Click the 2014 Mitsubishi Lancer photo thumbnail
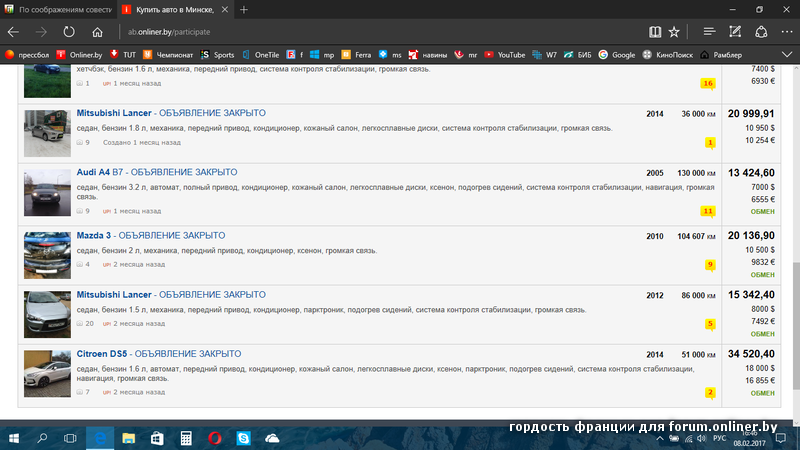 click(x=47, y=133)
